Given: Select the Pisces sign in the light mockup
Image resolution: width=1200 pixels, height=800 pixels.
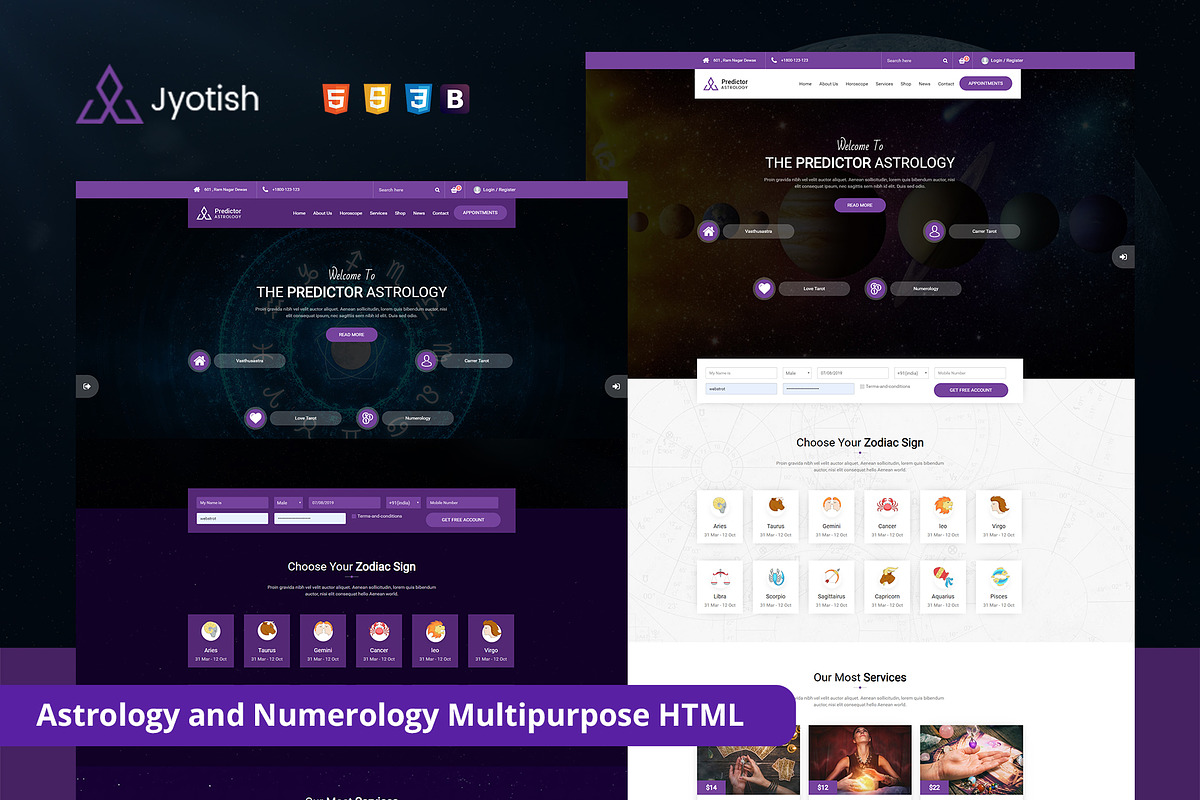Looking at the screenshot, I should click(999, 586).
